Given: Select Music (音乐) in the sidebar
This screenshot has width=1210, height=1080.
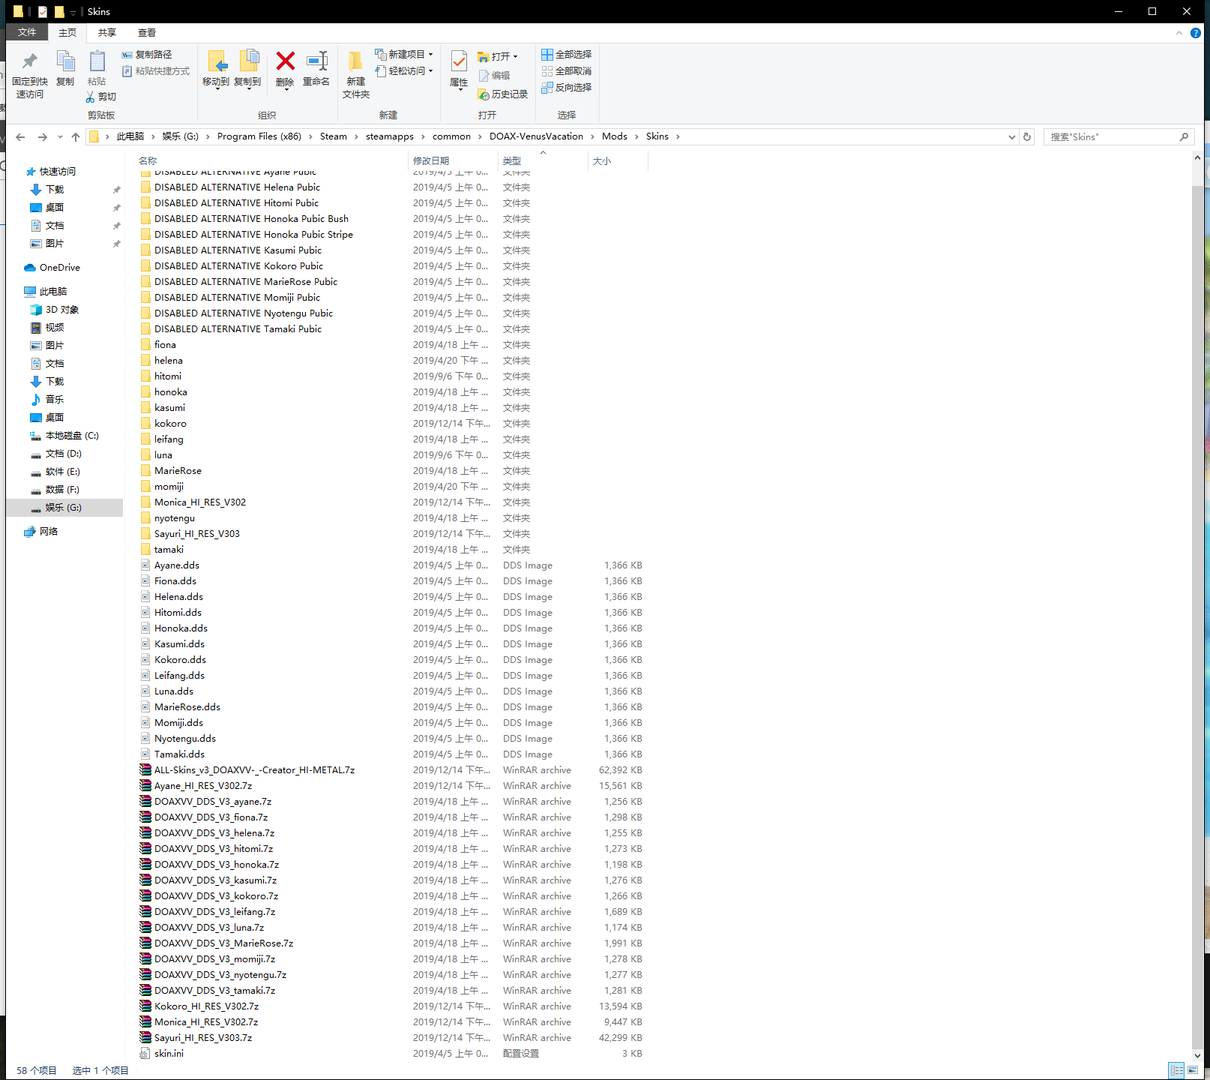Looking at the screenshot, I should pos(54,400).
